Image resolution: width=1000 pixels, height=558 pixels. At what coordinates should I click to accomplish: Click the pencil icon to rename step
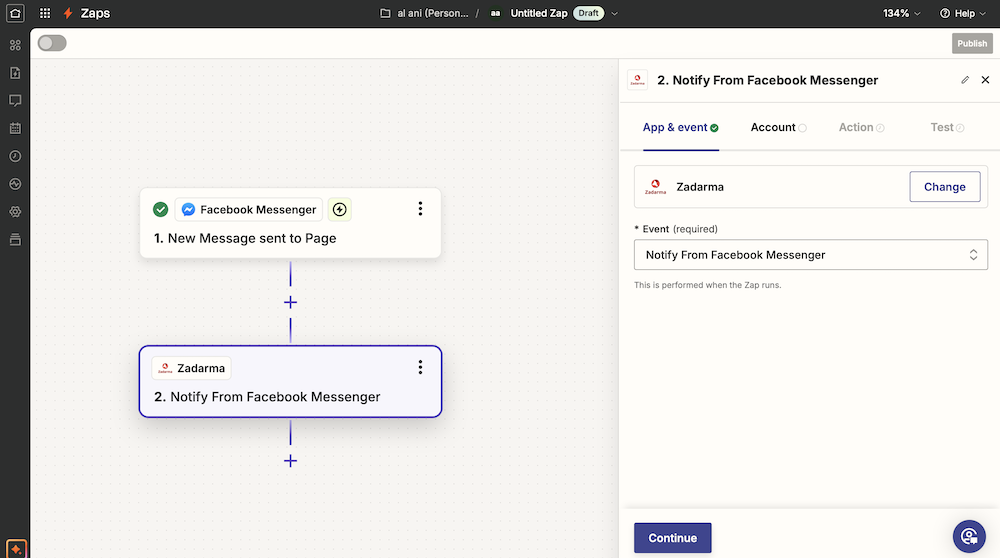[x=965, y=80]
